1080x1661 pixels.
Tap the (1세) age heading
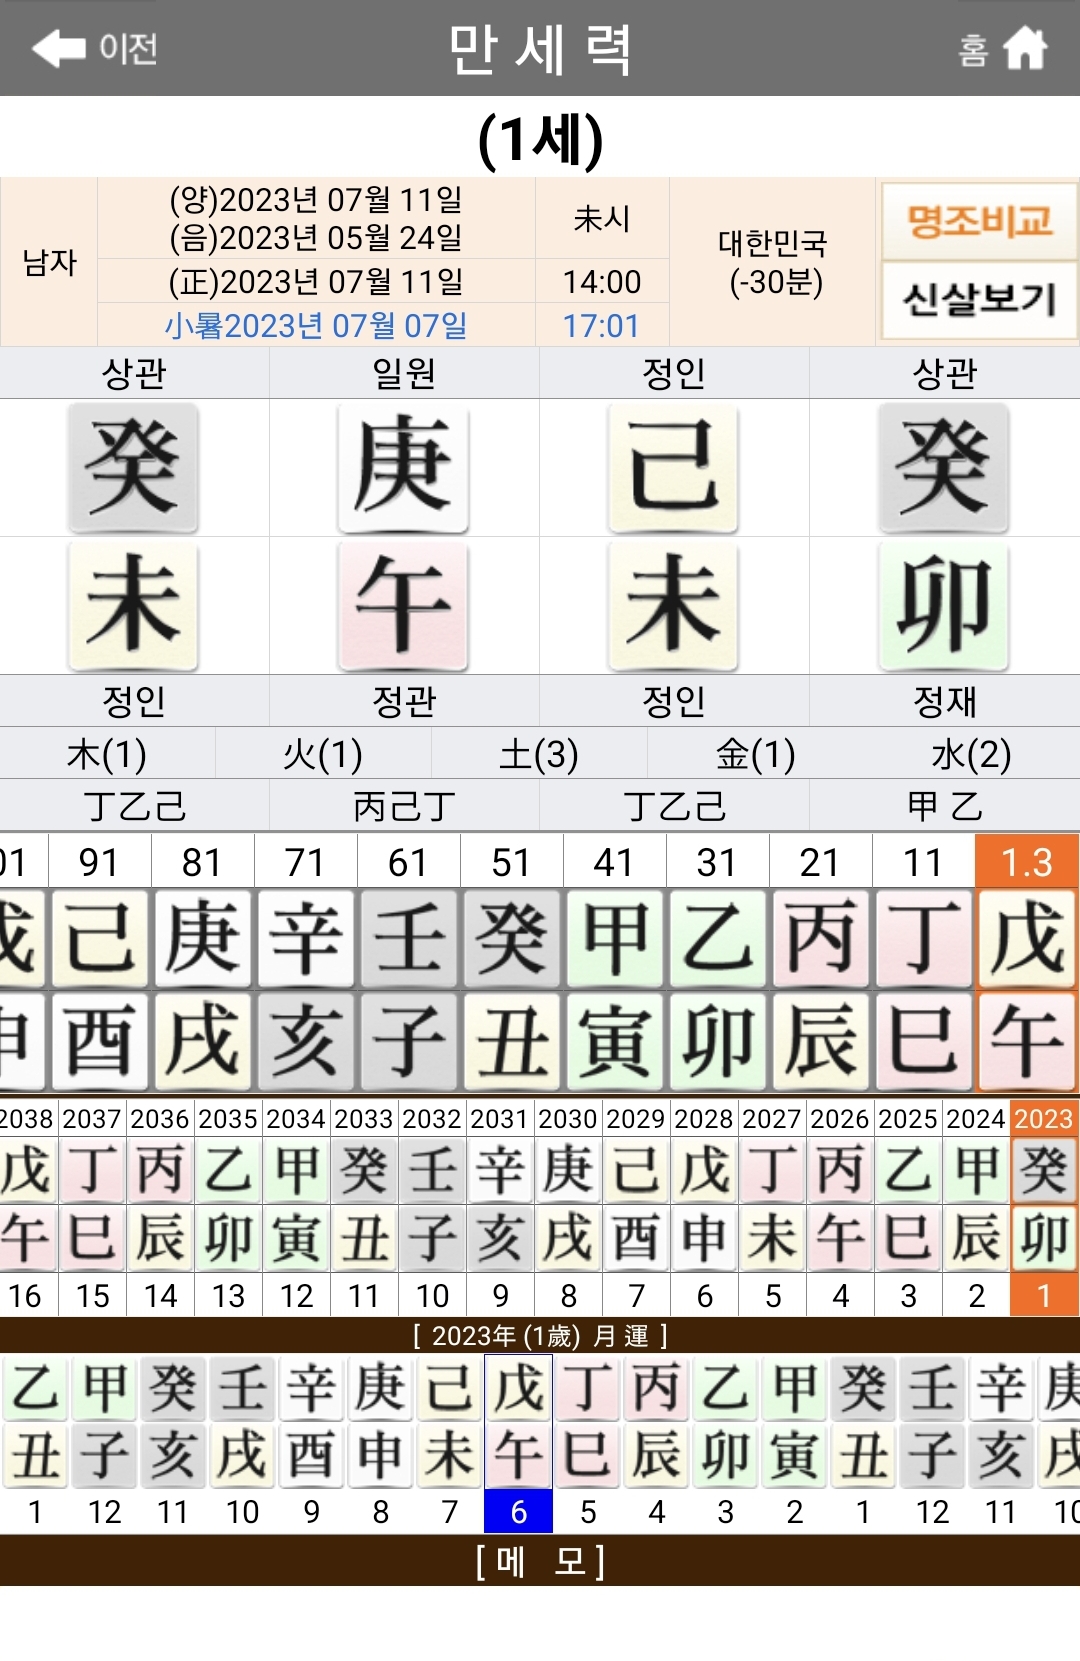[x=540, y=139]
